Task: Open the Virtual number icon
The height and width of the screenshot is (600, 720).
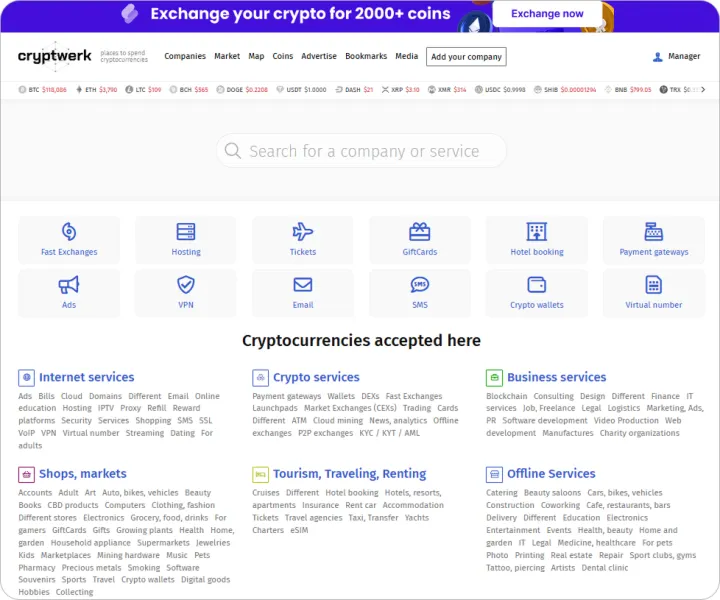Action: pyautogui.click(x=653, y=285)
